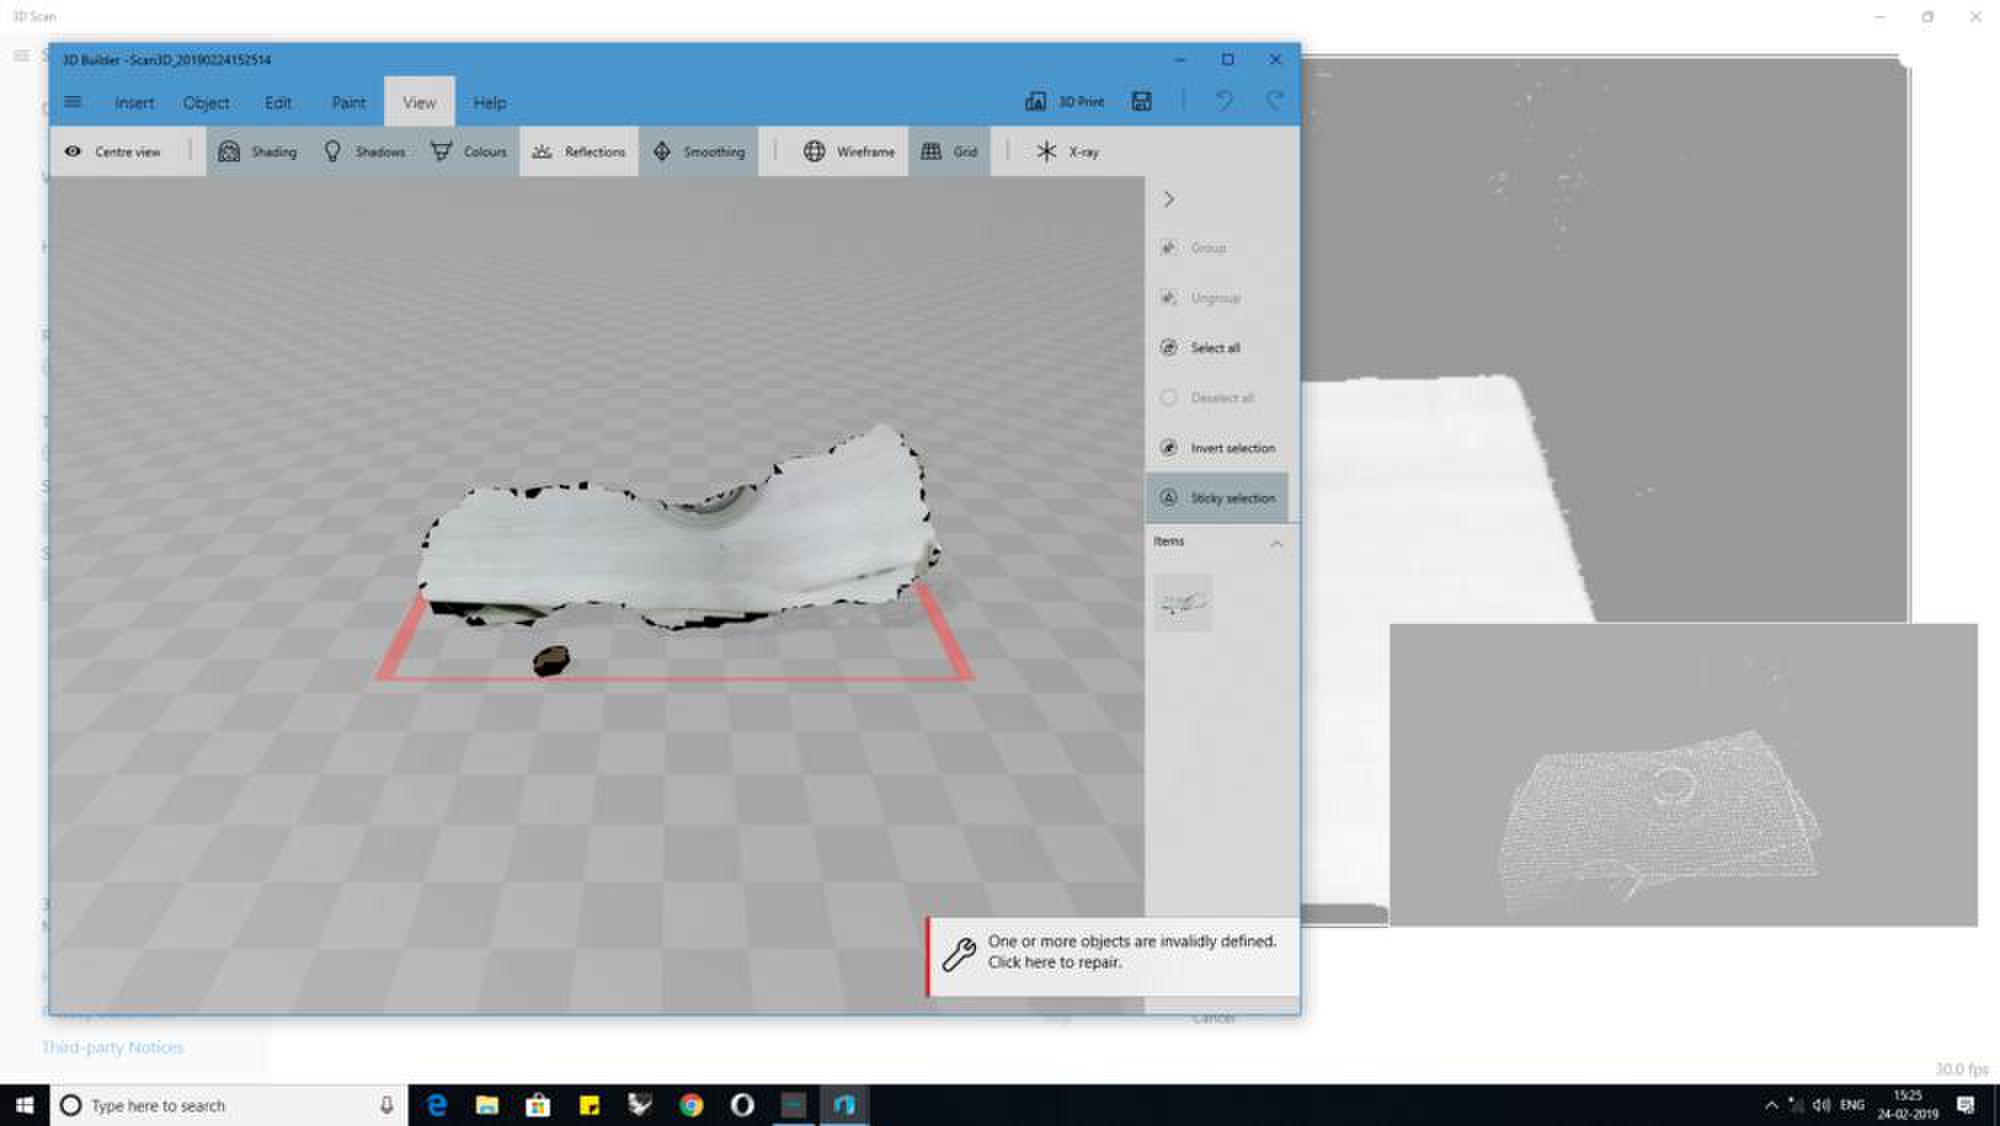This screenshot has width=2000, height=1126.
Task: Open the Paint menu tab
Action: (348, 103)
